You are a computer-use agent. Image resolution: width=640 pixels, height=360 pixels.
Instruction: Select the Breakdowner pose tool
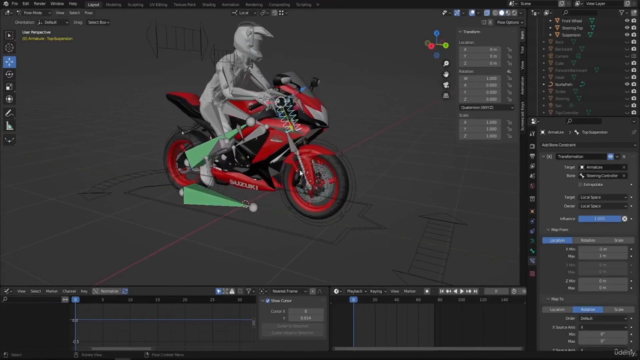[x=9, y=140]
